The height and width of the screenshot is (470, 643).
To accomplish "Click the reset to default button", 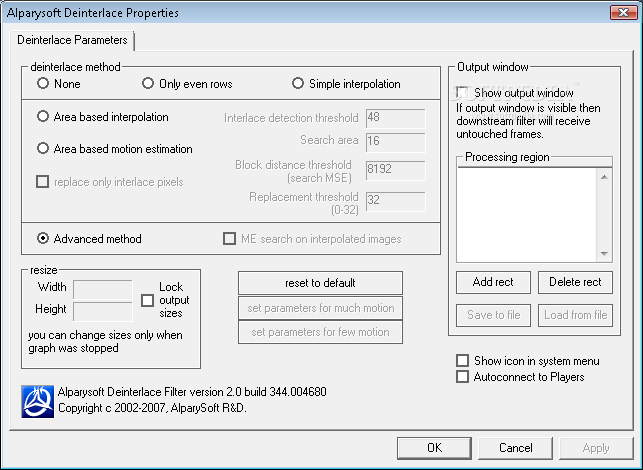I will coord(320,283).
